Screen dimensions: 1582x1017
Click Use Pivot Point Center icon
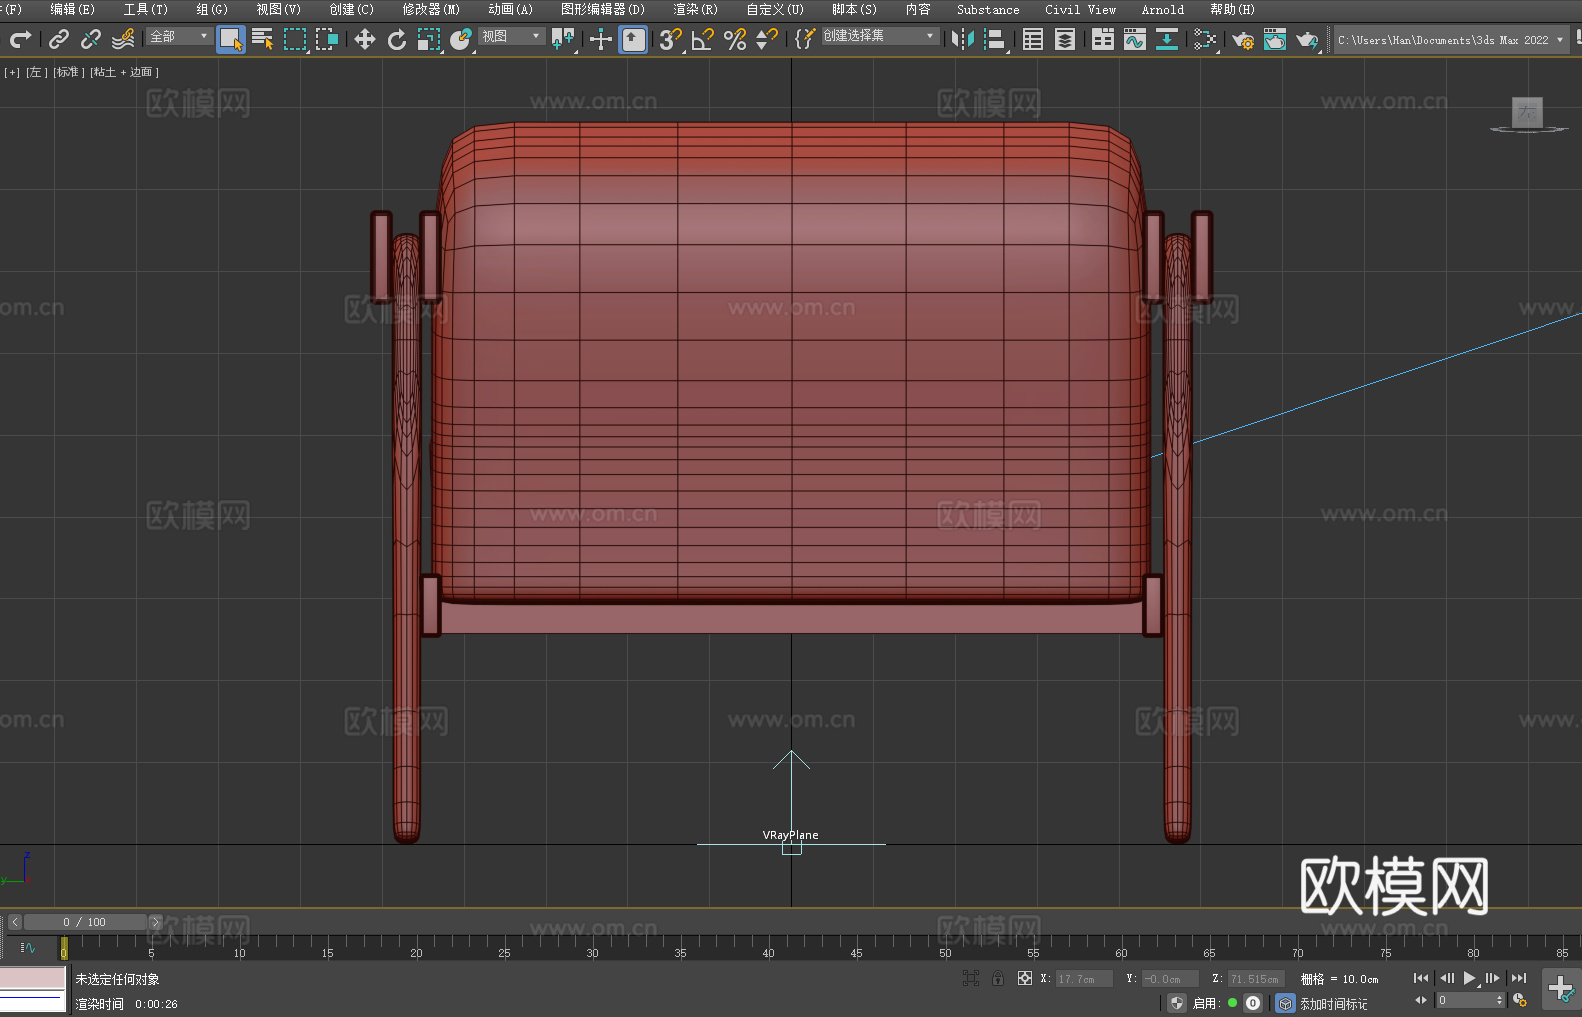pos(563,39)
